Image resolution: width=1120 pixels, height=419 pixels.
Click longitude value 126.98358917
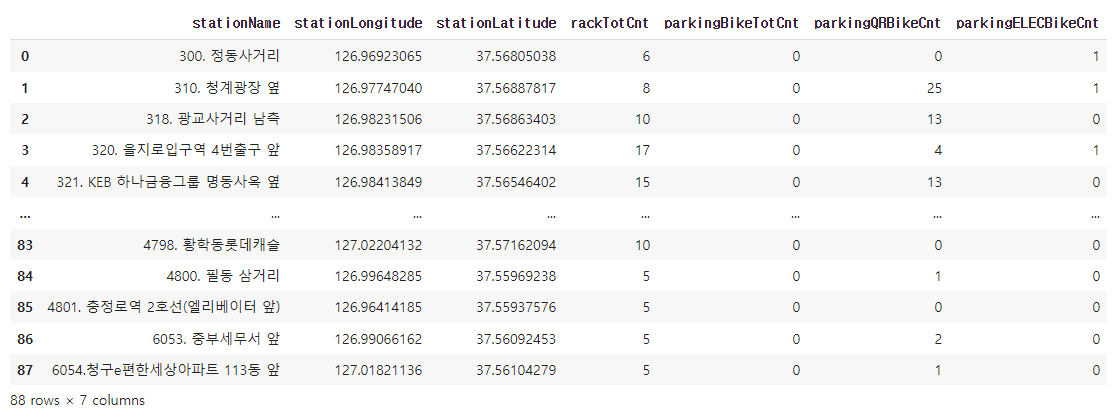click(x=378, y=151)
